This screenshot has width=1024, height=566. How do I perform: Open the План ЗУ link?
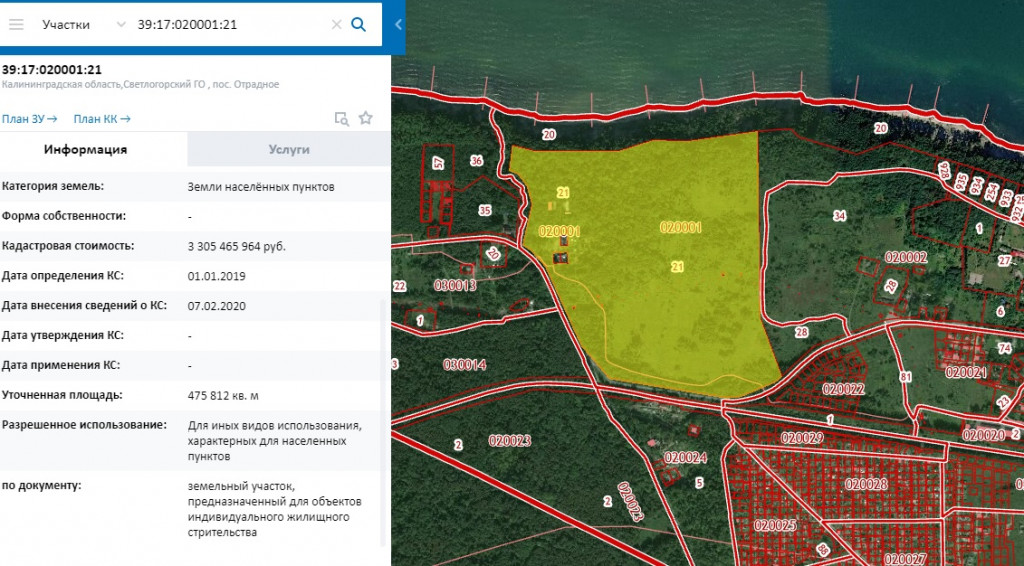(x=29, y=119)
